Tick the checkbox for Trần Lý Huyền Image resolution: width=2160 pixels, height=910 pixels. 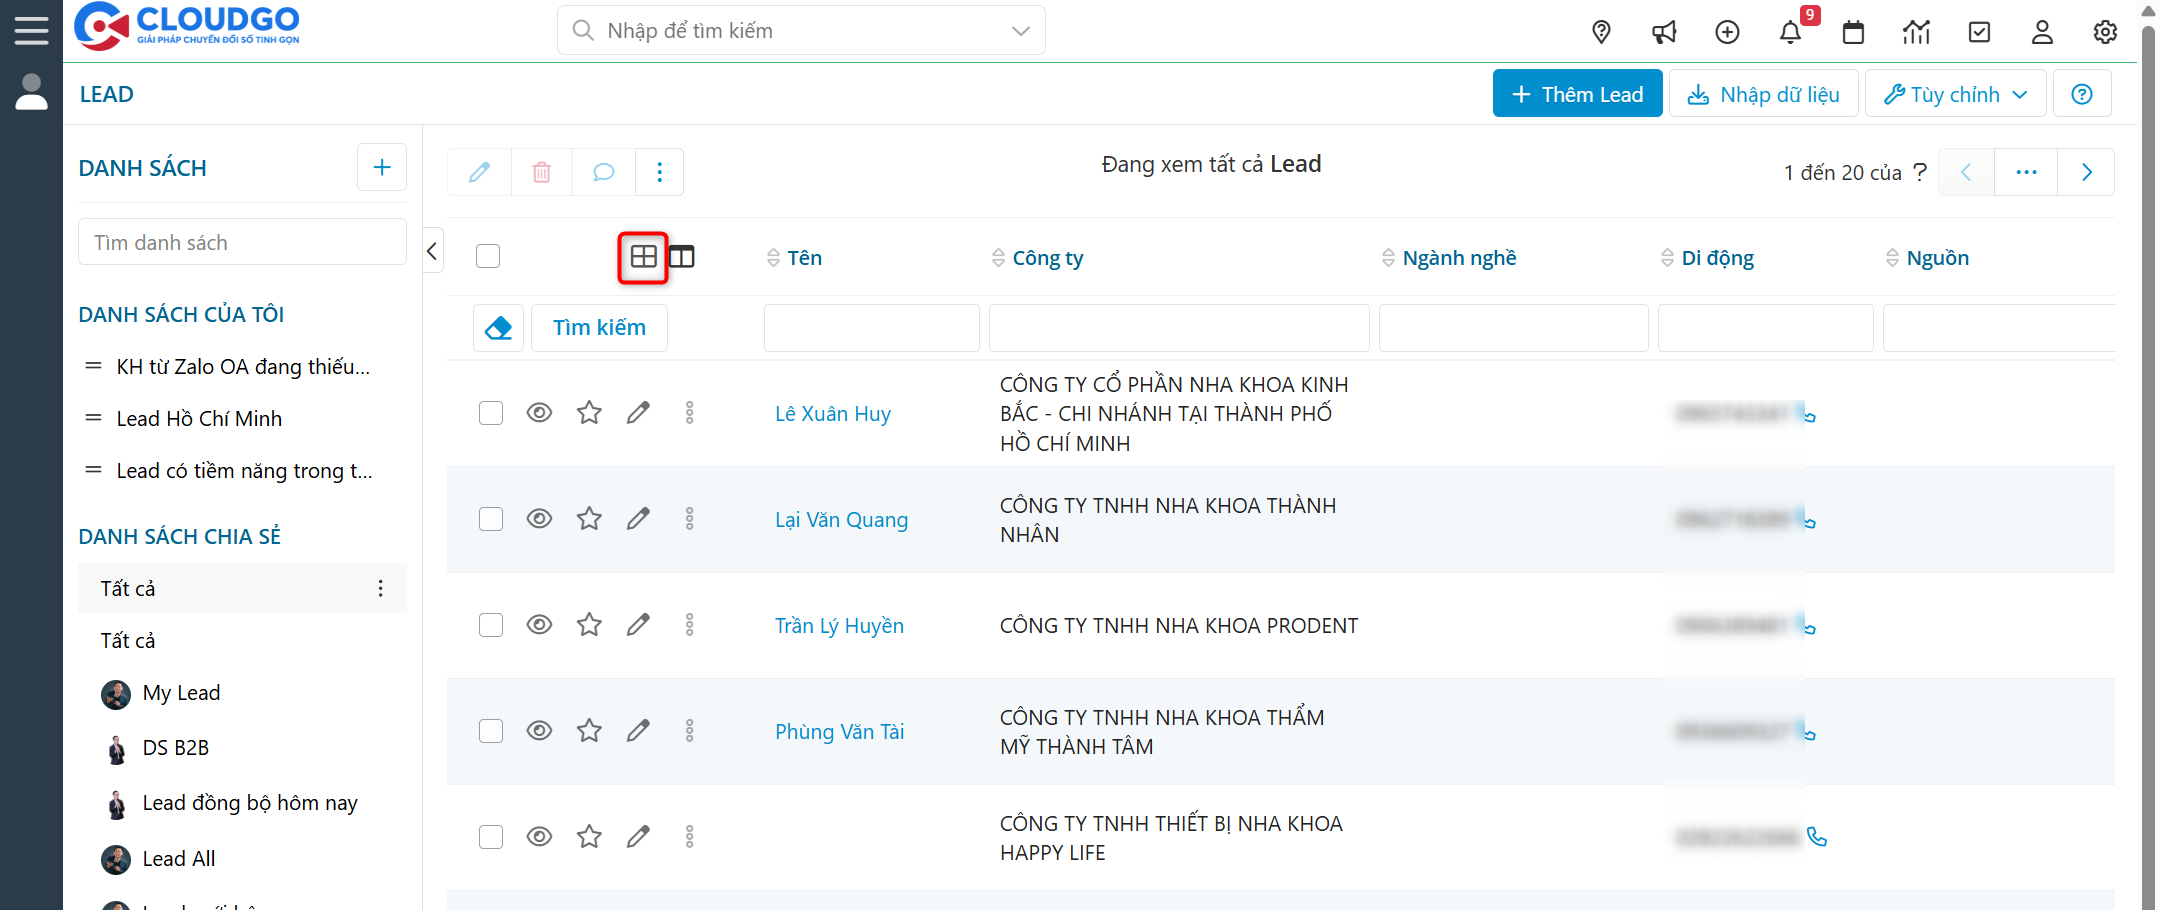491,625
